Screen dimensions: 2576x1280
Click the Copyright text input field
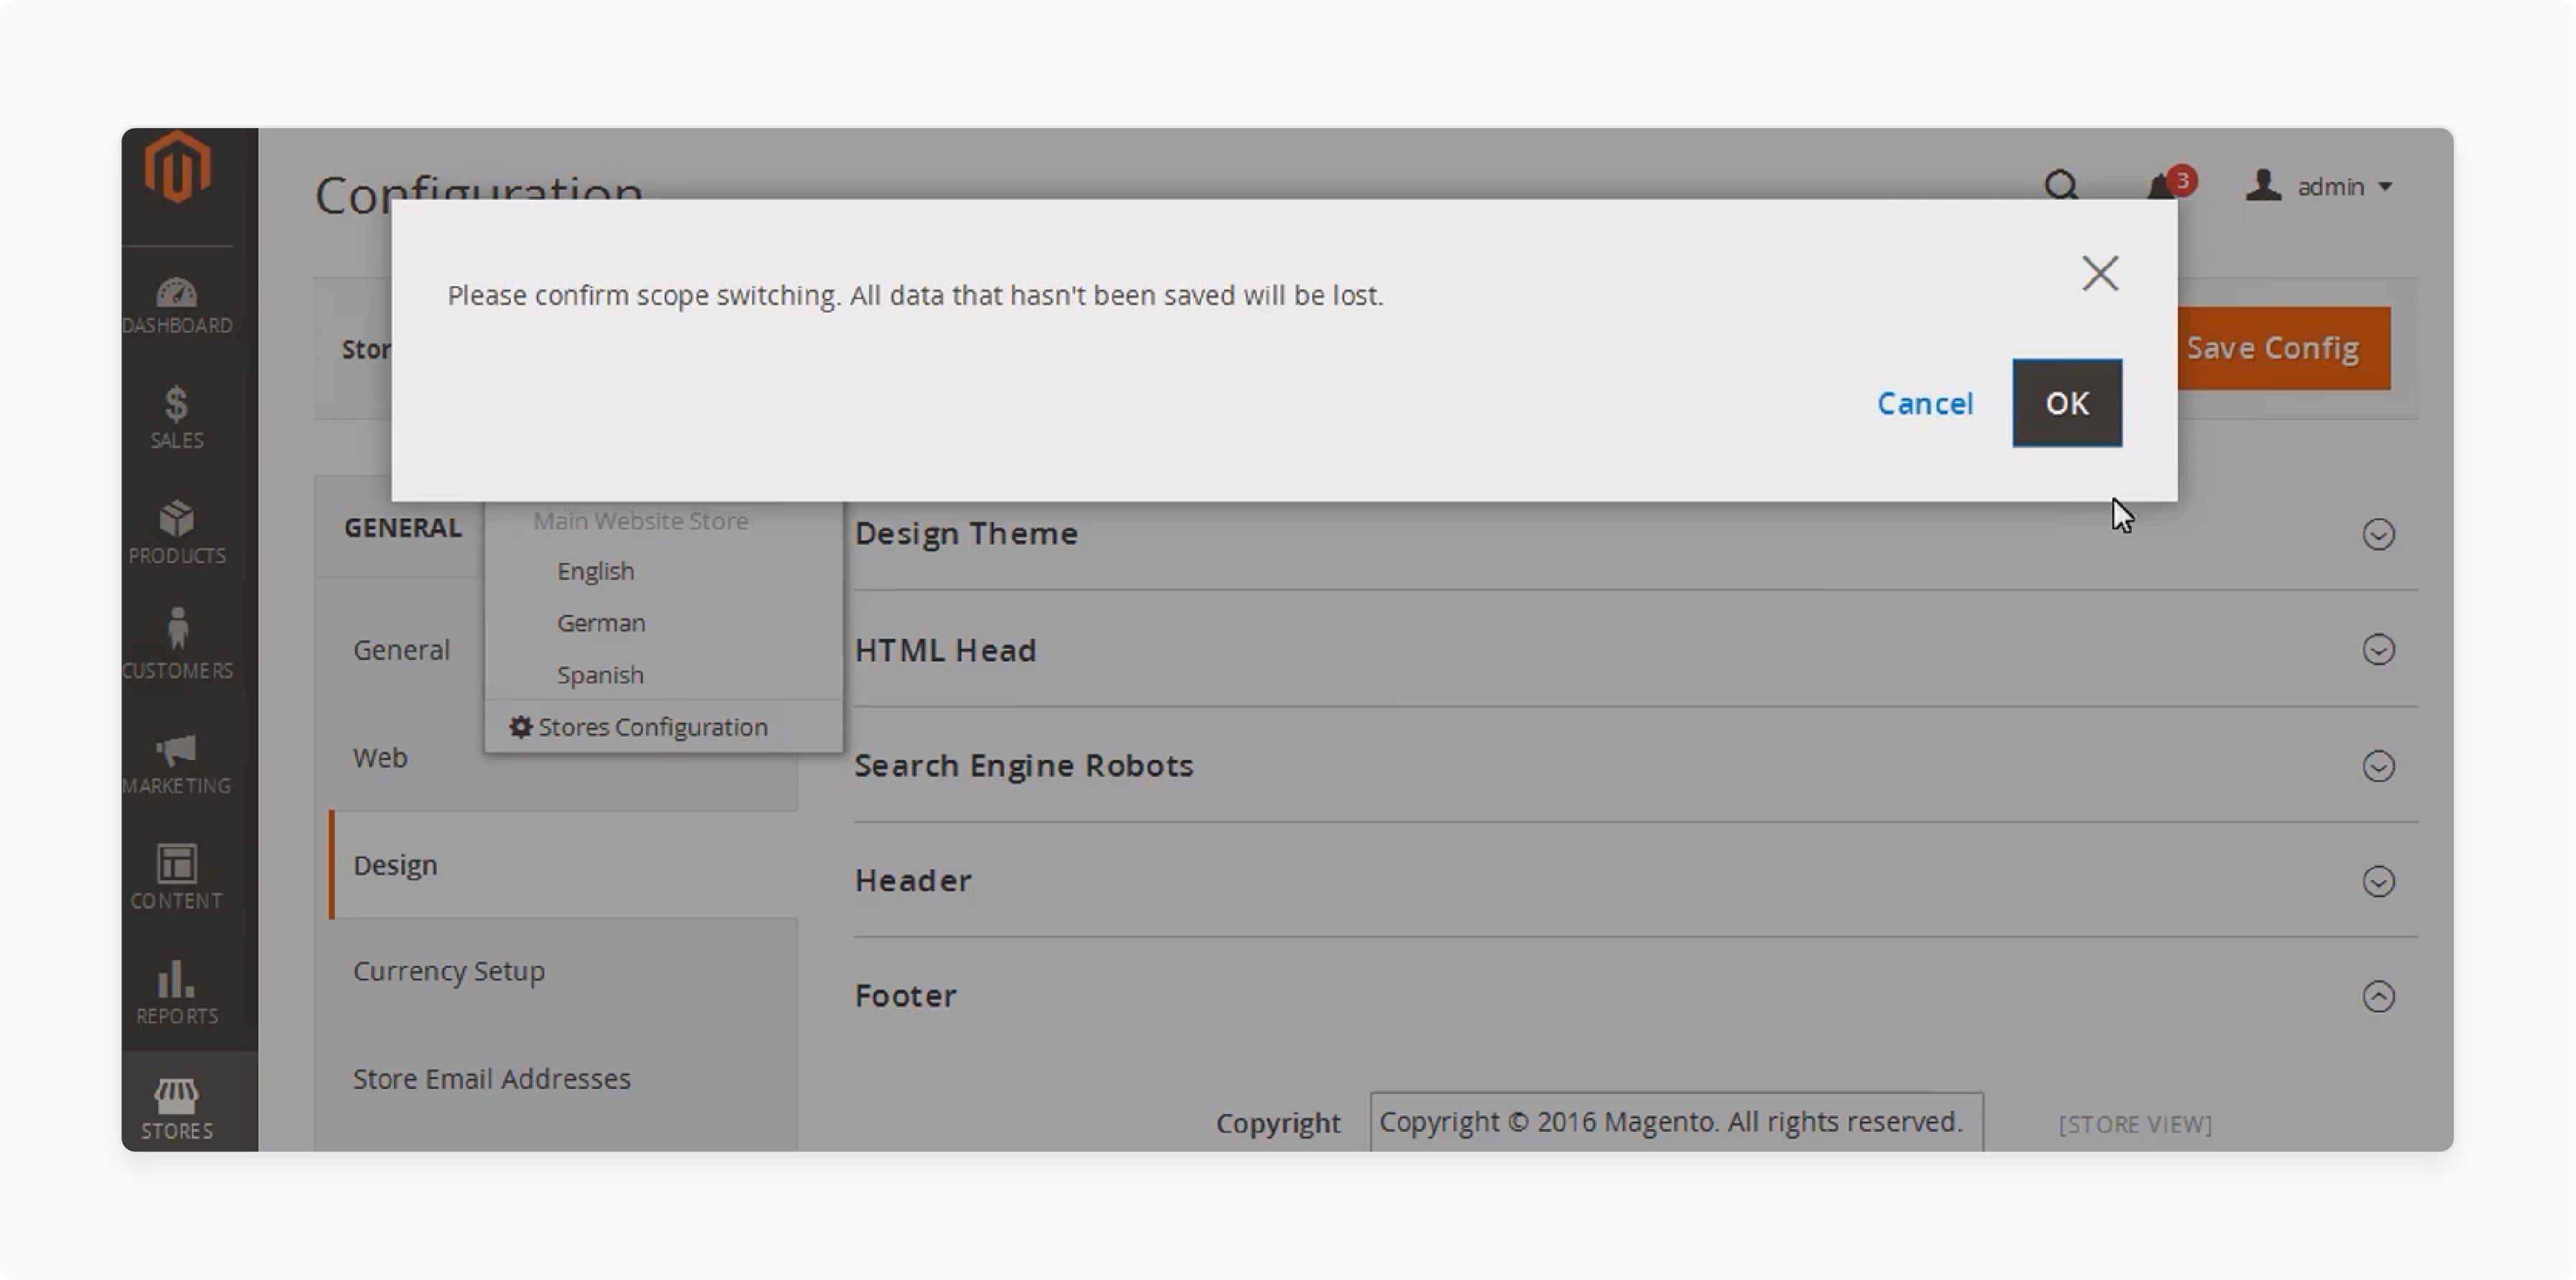tap(1676, 1122)
